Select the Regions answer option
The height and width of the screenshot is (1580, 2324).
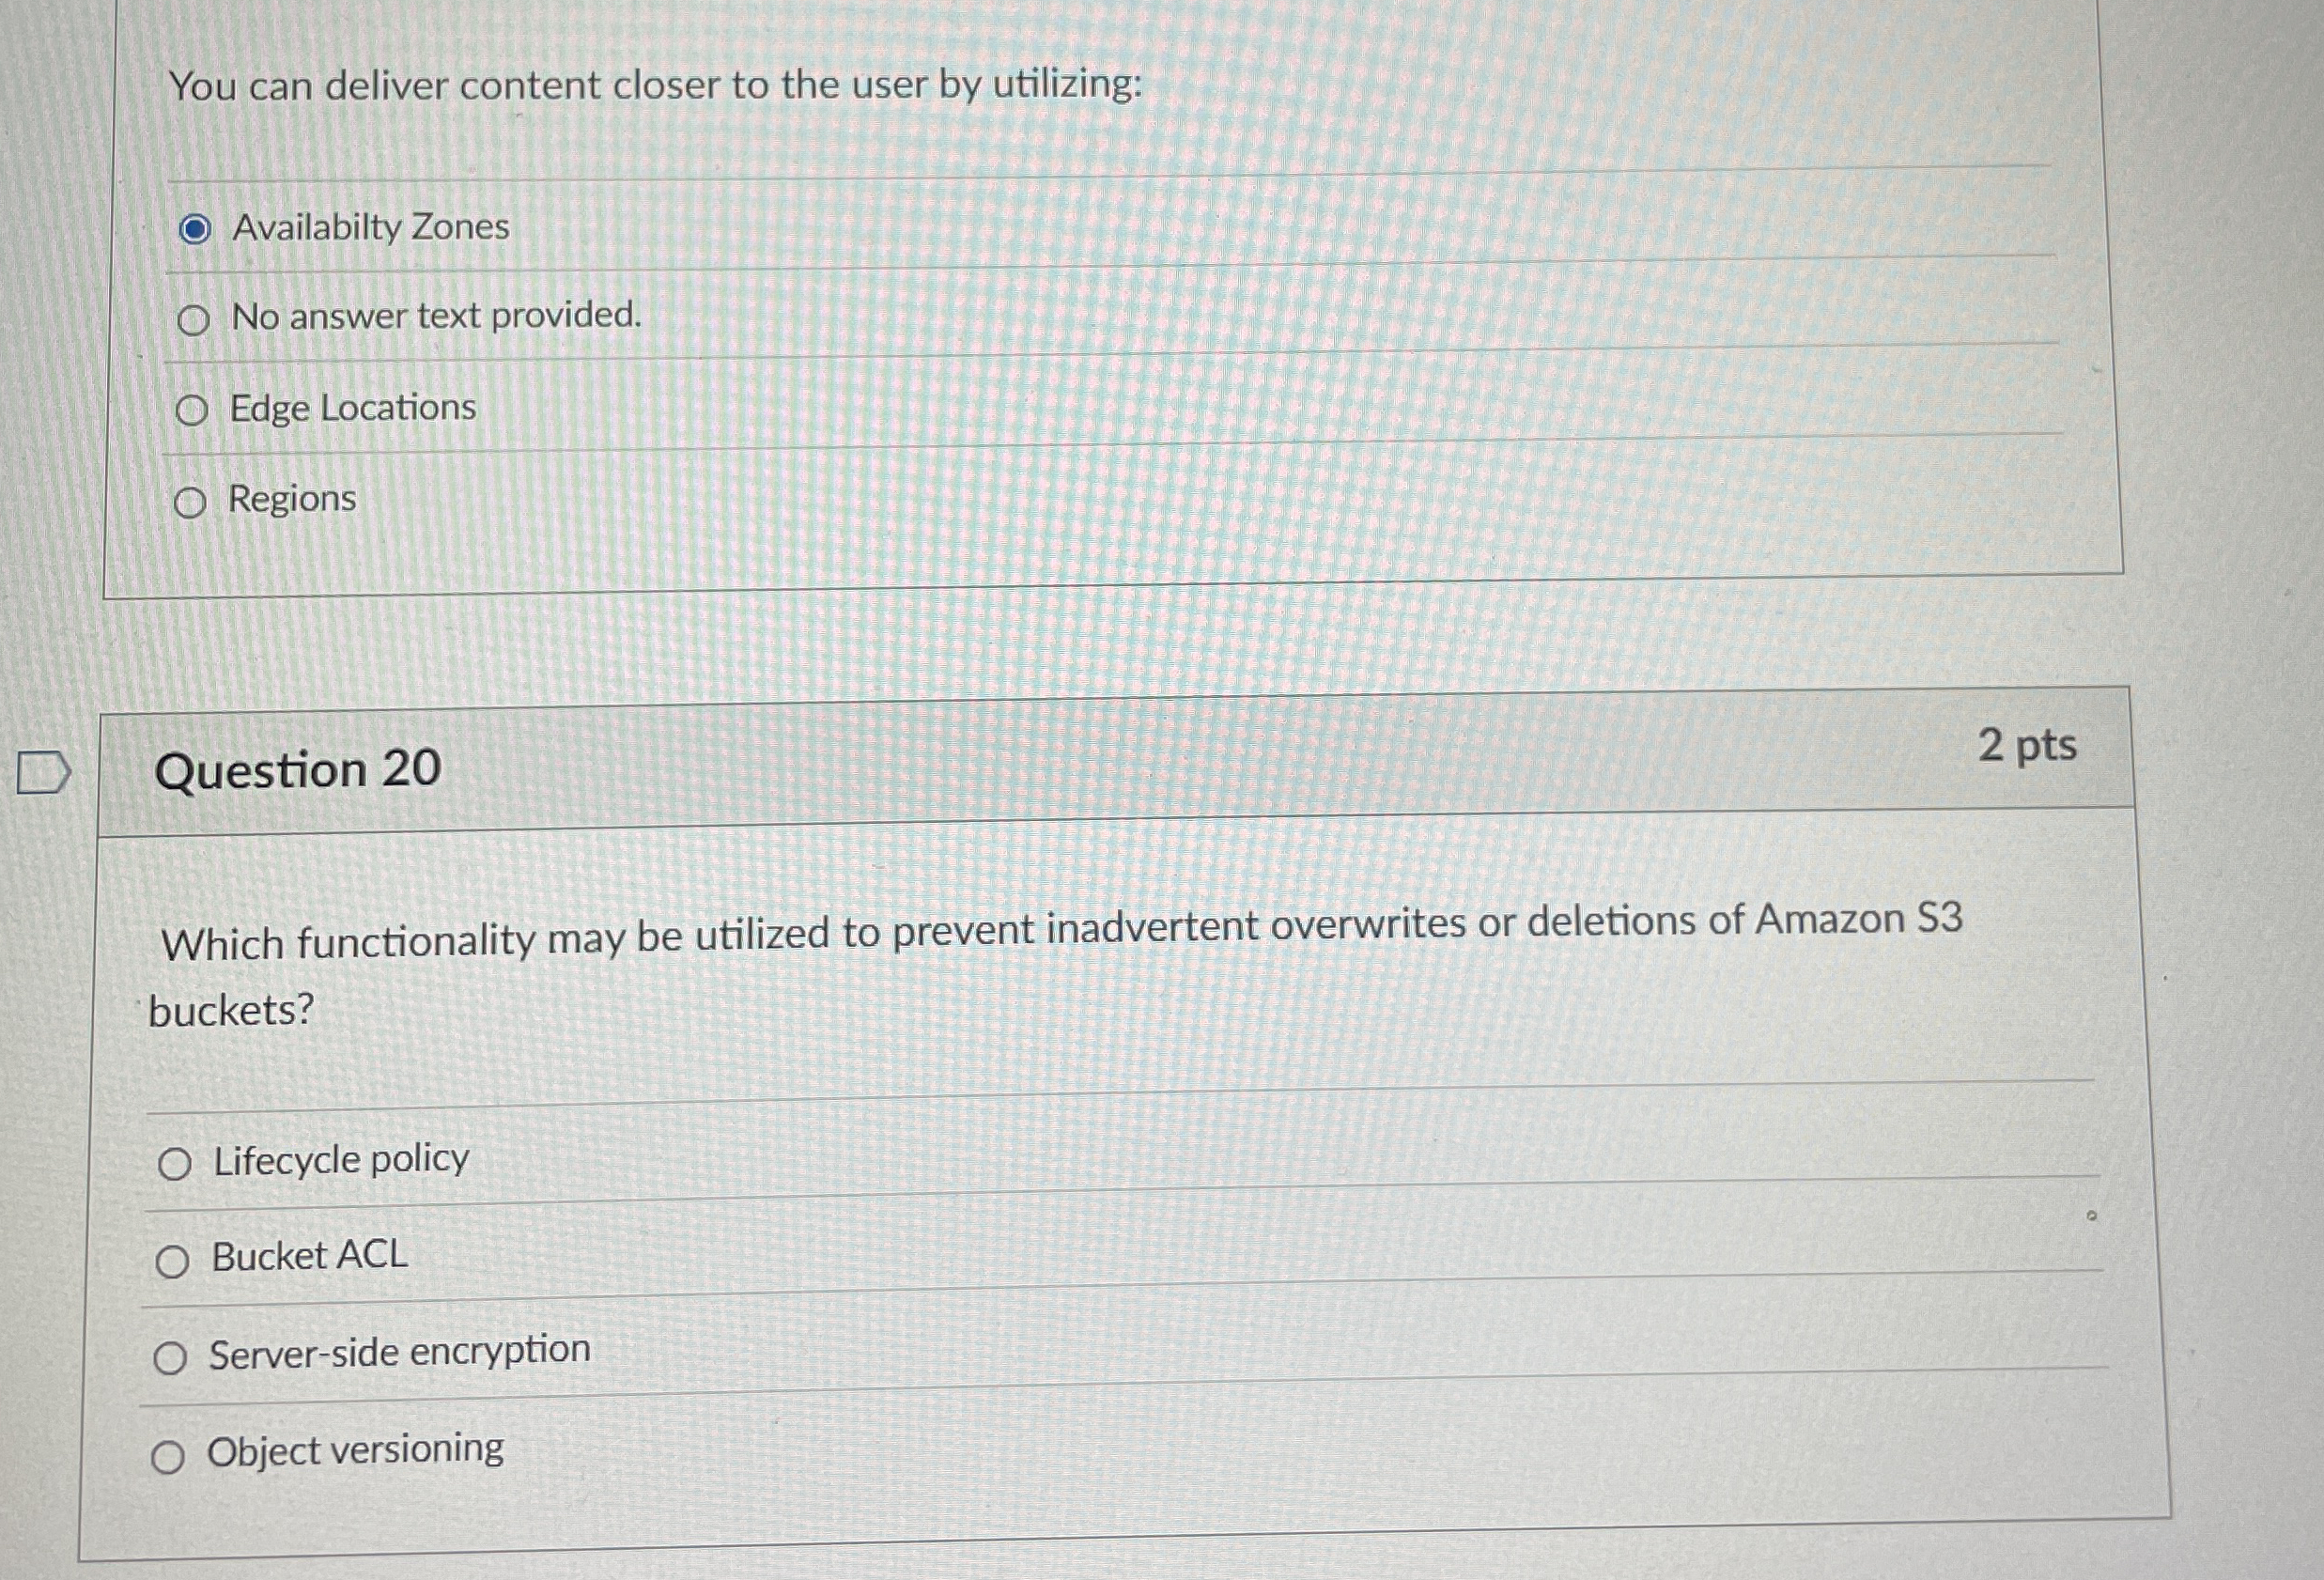tap(190, 500)
